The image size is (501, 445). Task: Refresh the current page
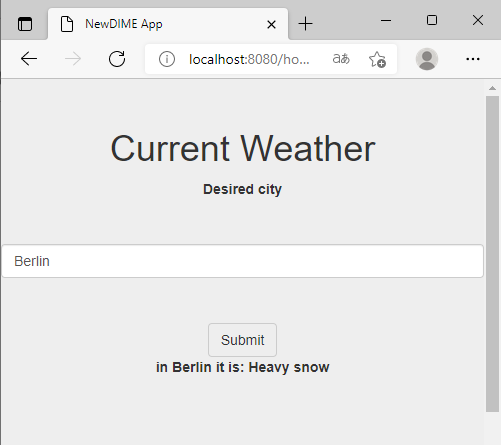[x=117, y=59]
